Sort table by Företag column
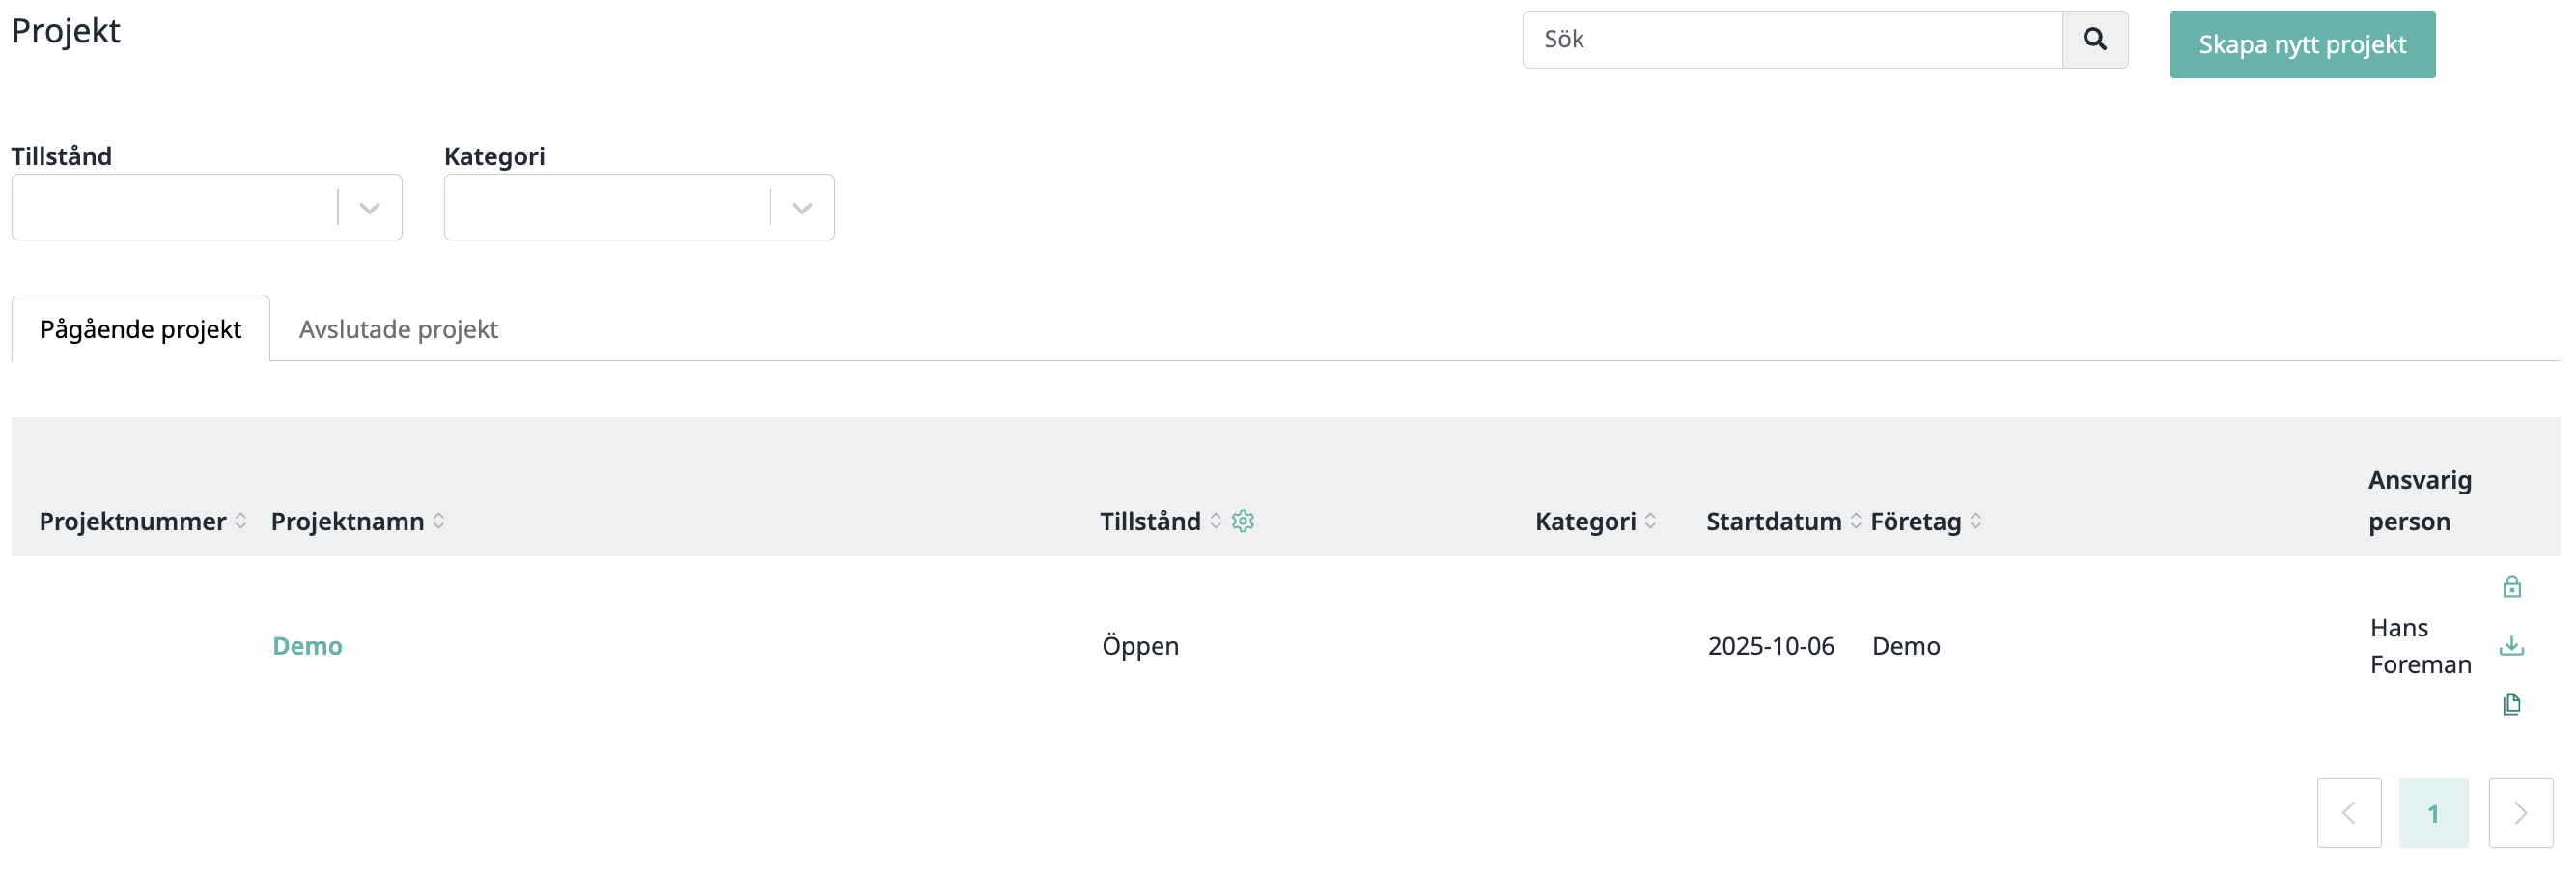This screenshot has width=2576, height=875. (x=1976, y=521)
